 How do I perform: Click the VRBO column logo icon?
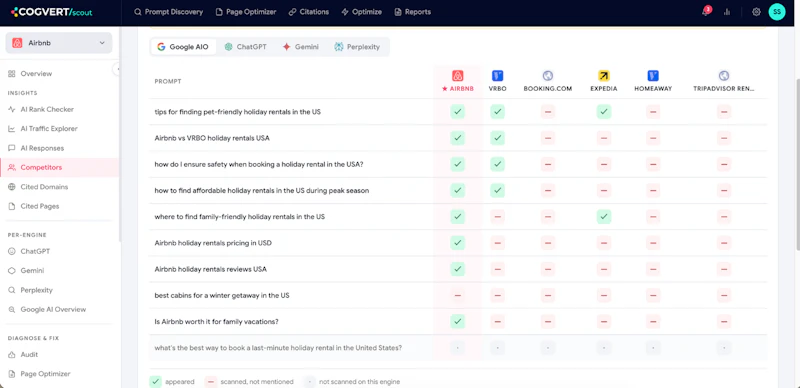click(x=497, y=76)
